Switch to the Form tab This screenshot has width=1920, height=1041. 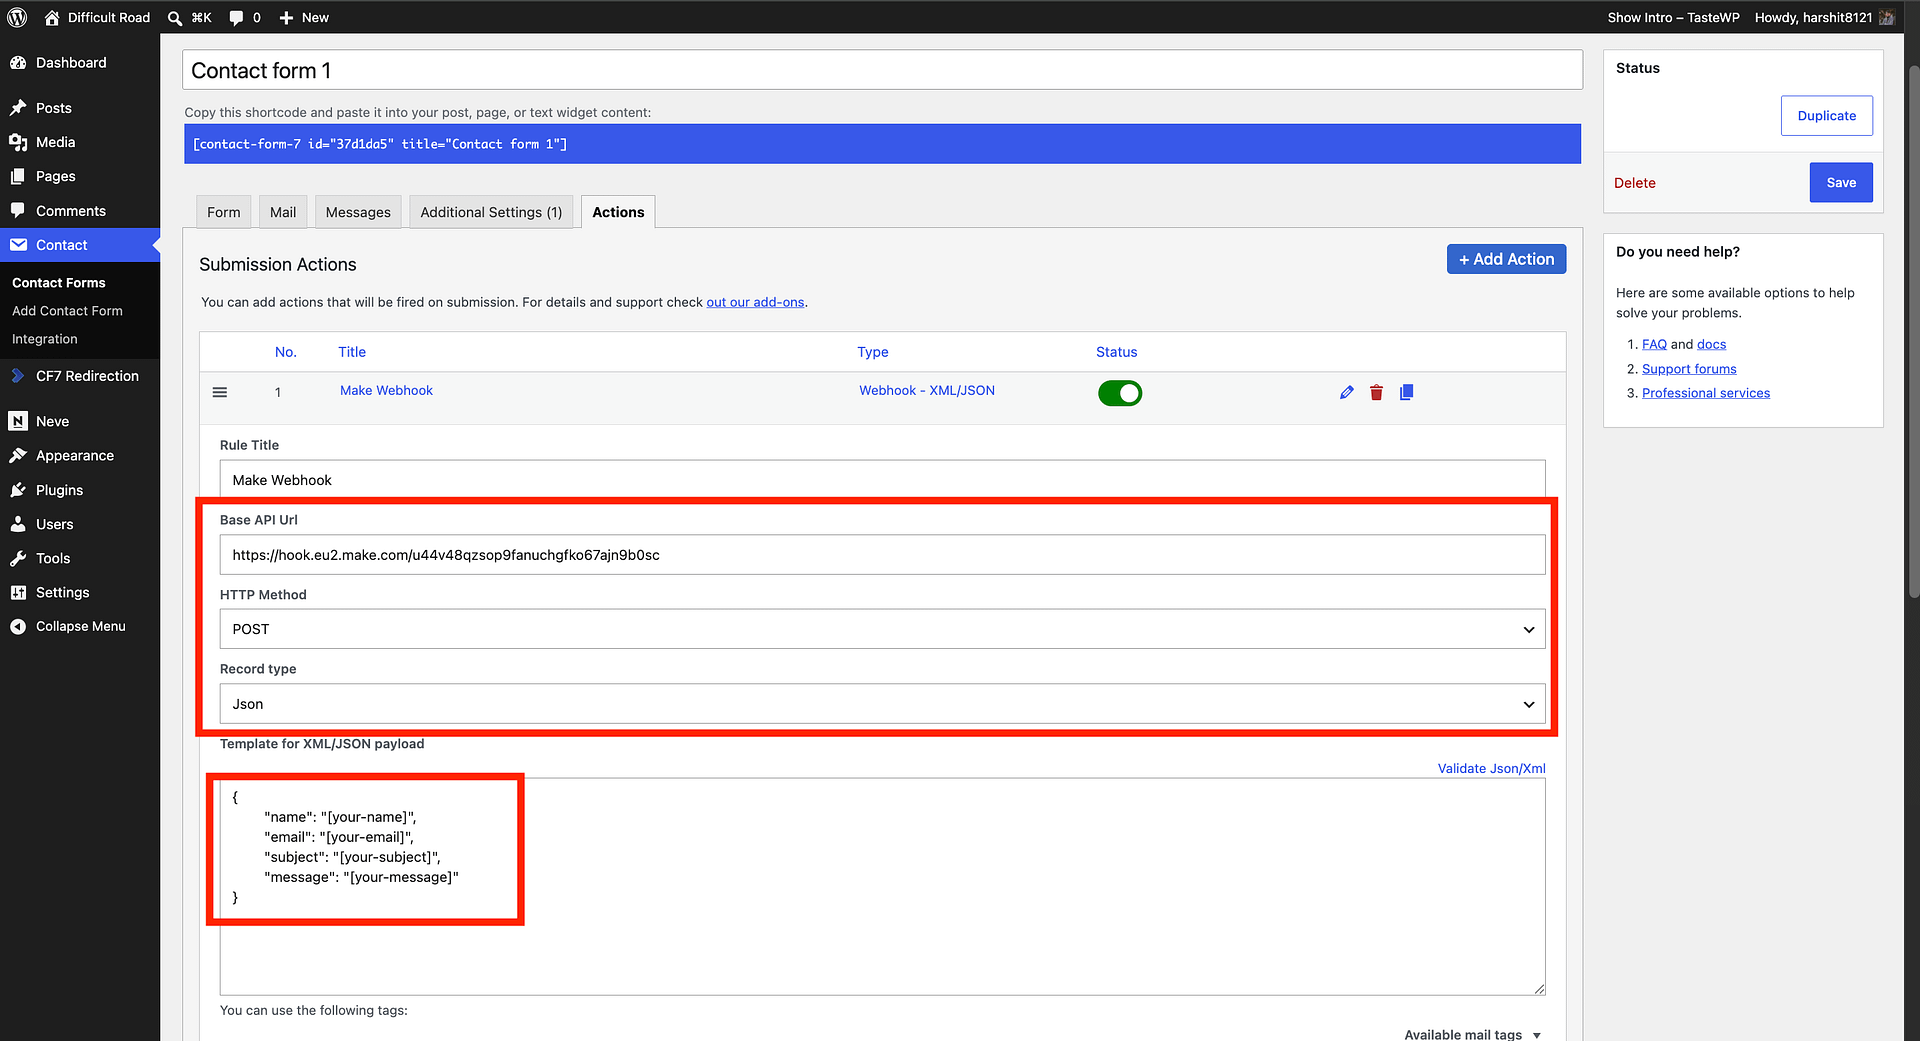click(224, 212)
